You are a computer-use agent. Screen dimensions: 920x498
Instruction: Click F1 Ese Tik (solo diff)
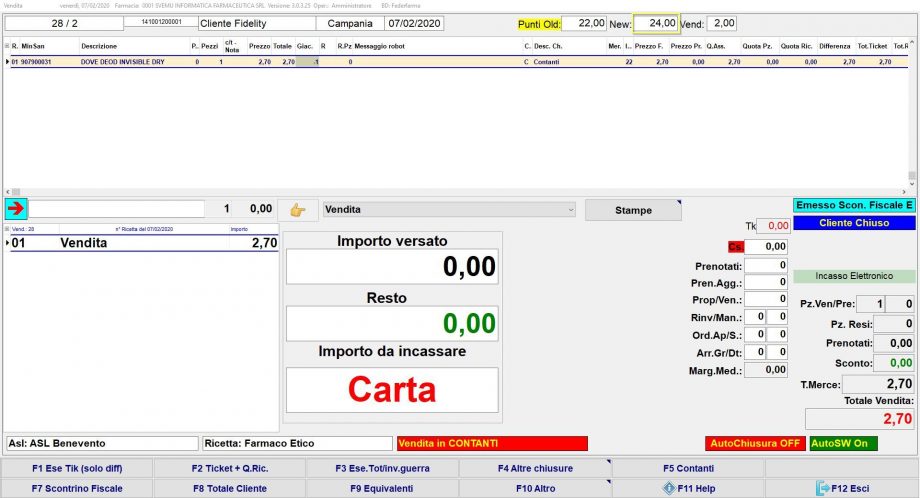tap(76, 468)
